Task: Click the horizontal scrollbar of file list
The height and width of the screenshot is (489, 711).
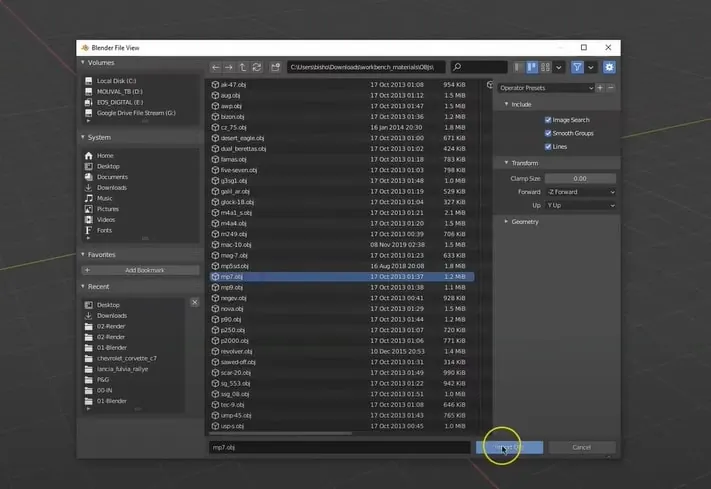Action: click(x=280, y=434)
